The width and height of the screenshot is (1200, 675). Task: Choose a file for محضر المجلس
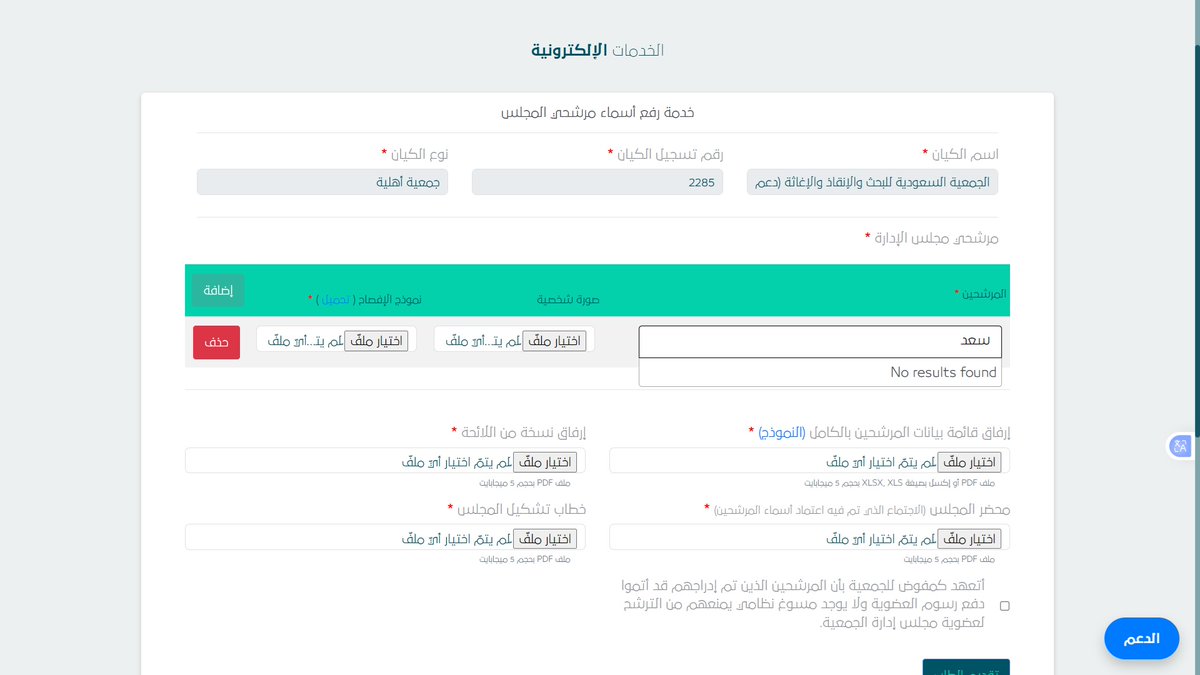968,537
